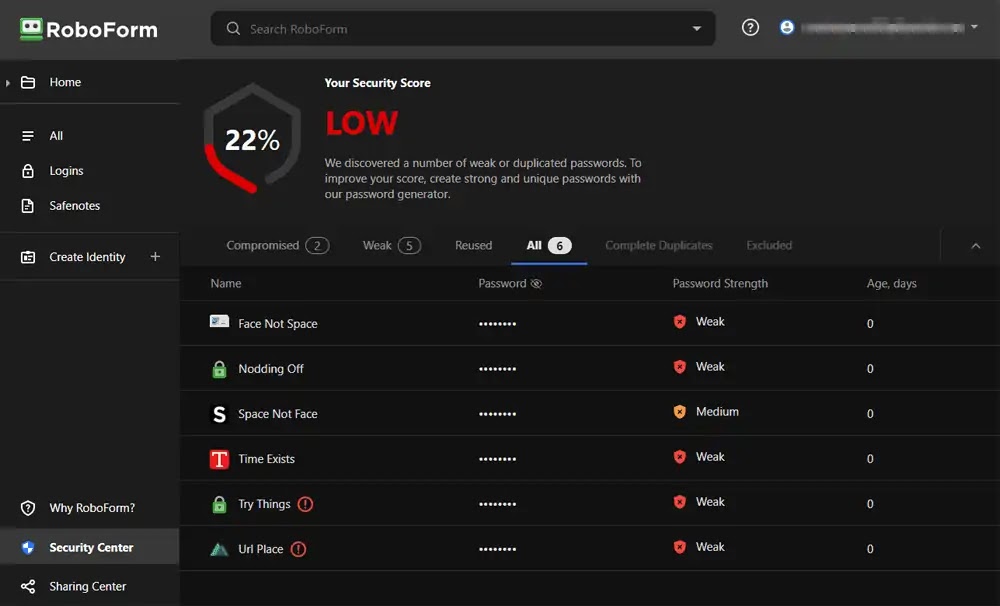
Task: Toggle password visibility eye in Password header
Action: 536,284
